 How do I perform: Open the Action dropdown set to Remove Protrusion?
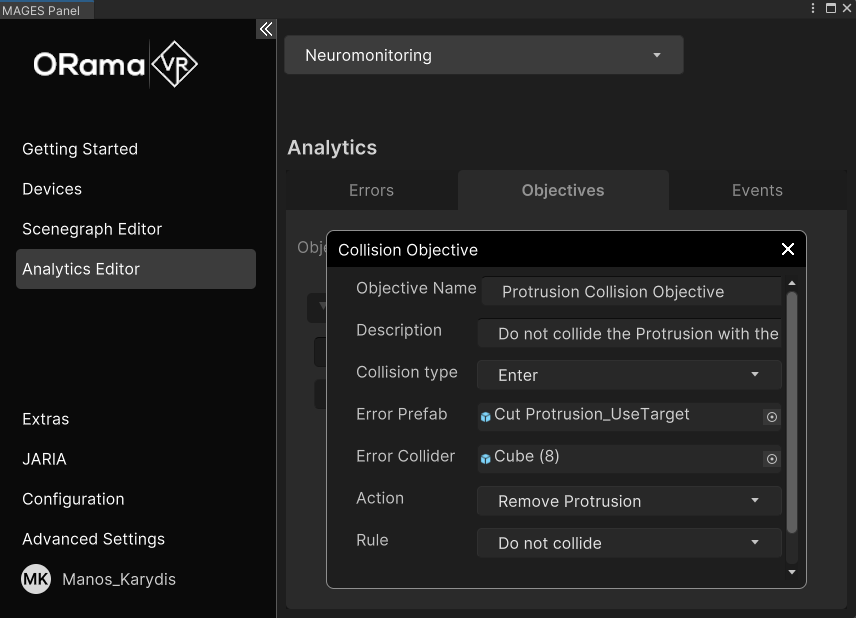point(629,501)
